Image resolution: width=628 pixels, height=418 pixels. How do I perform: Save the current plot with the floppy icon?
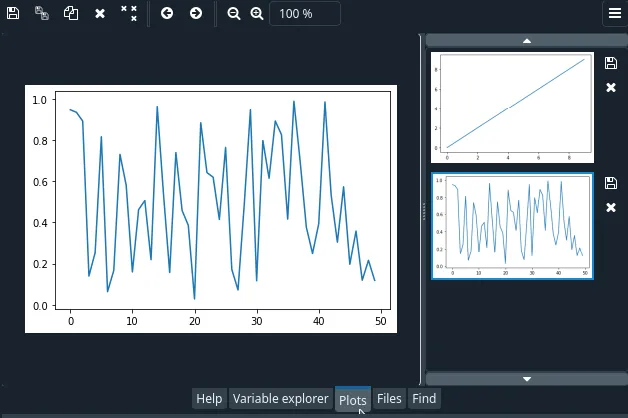click(x=13, y=13)
